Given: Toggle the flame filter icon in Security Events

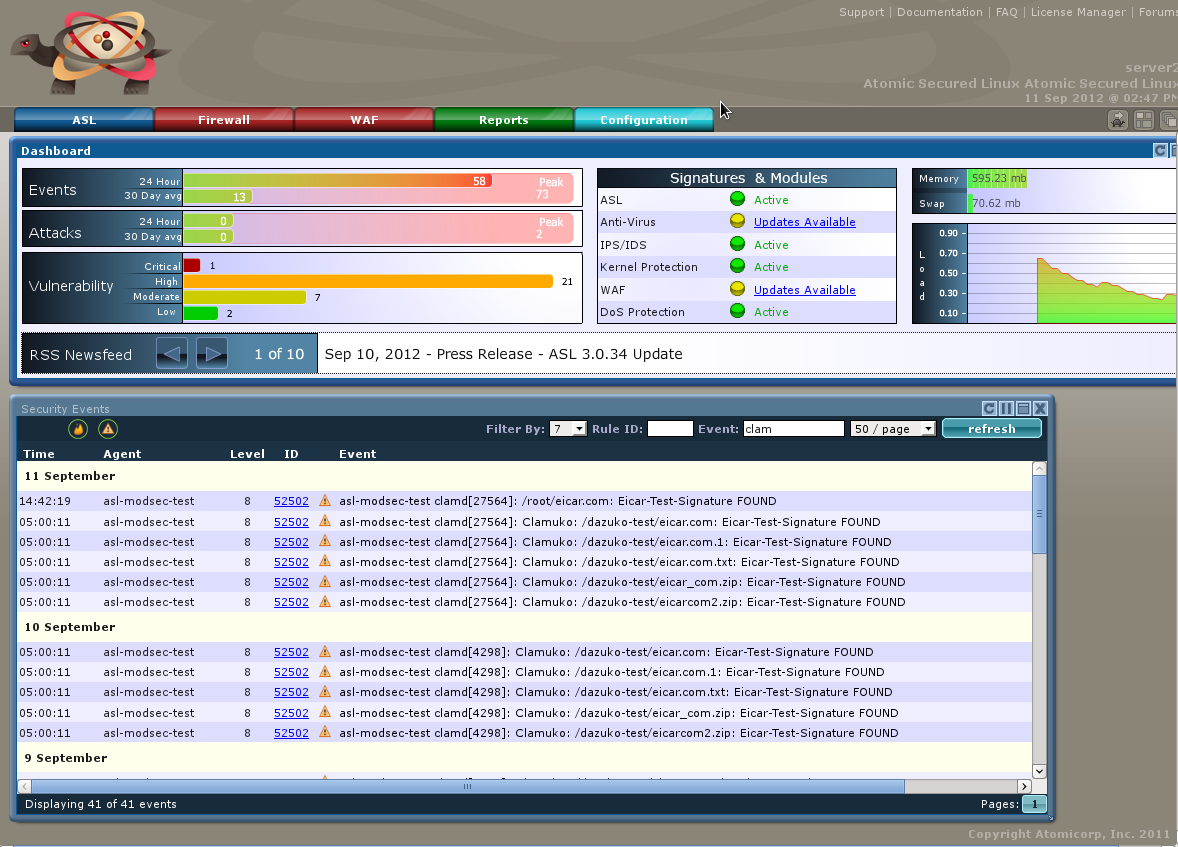Looking at the screenshot, I should 78,428.
